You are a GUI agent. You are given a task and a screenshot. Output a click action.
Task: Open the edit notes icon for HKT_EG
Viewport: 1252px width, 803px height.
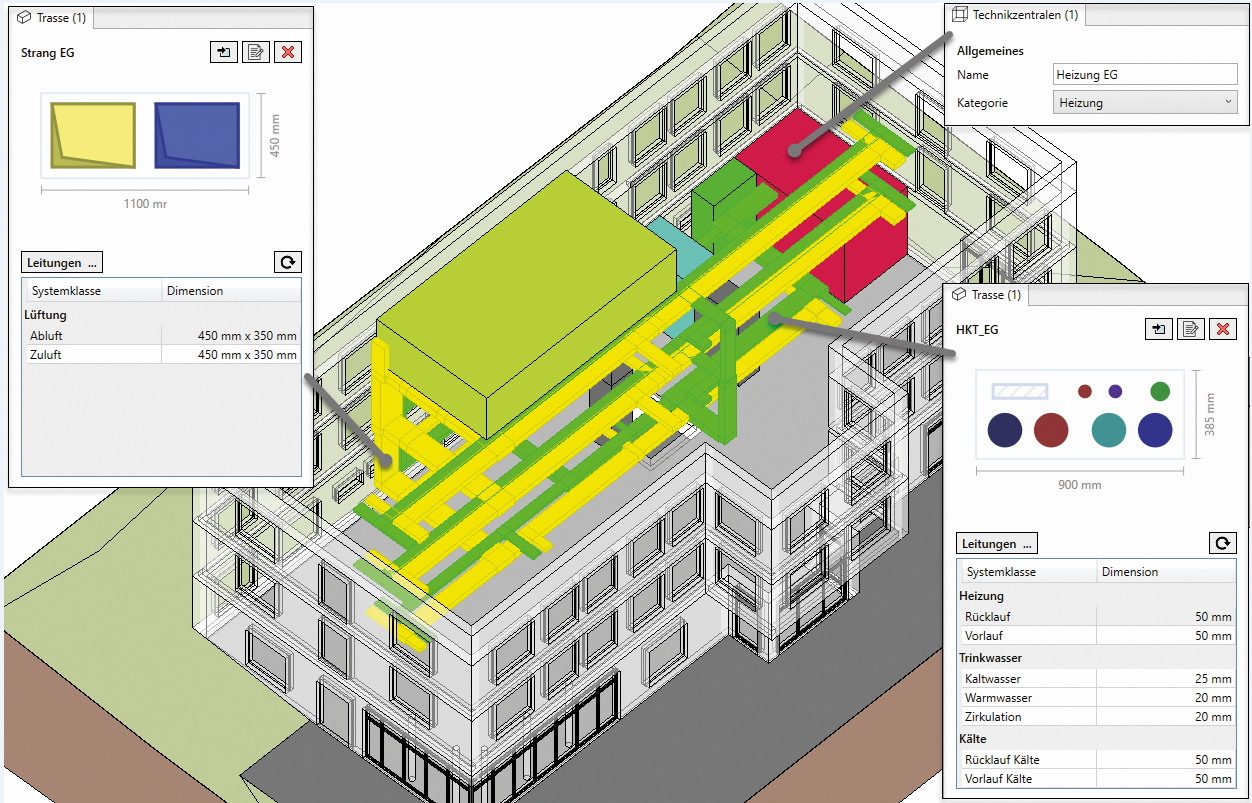click(x=1190, y=329)
